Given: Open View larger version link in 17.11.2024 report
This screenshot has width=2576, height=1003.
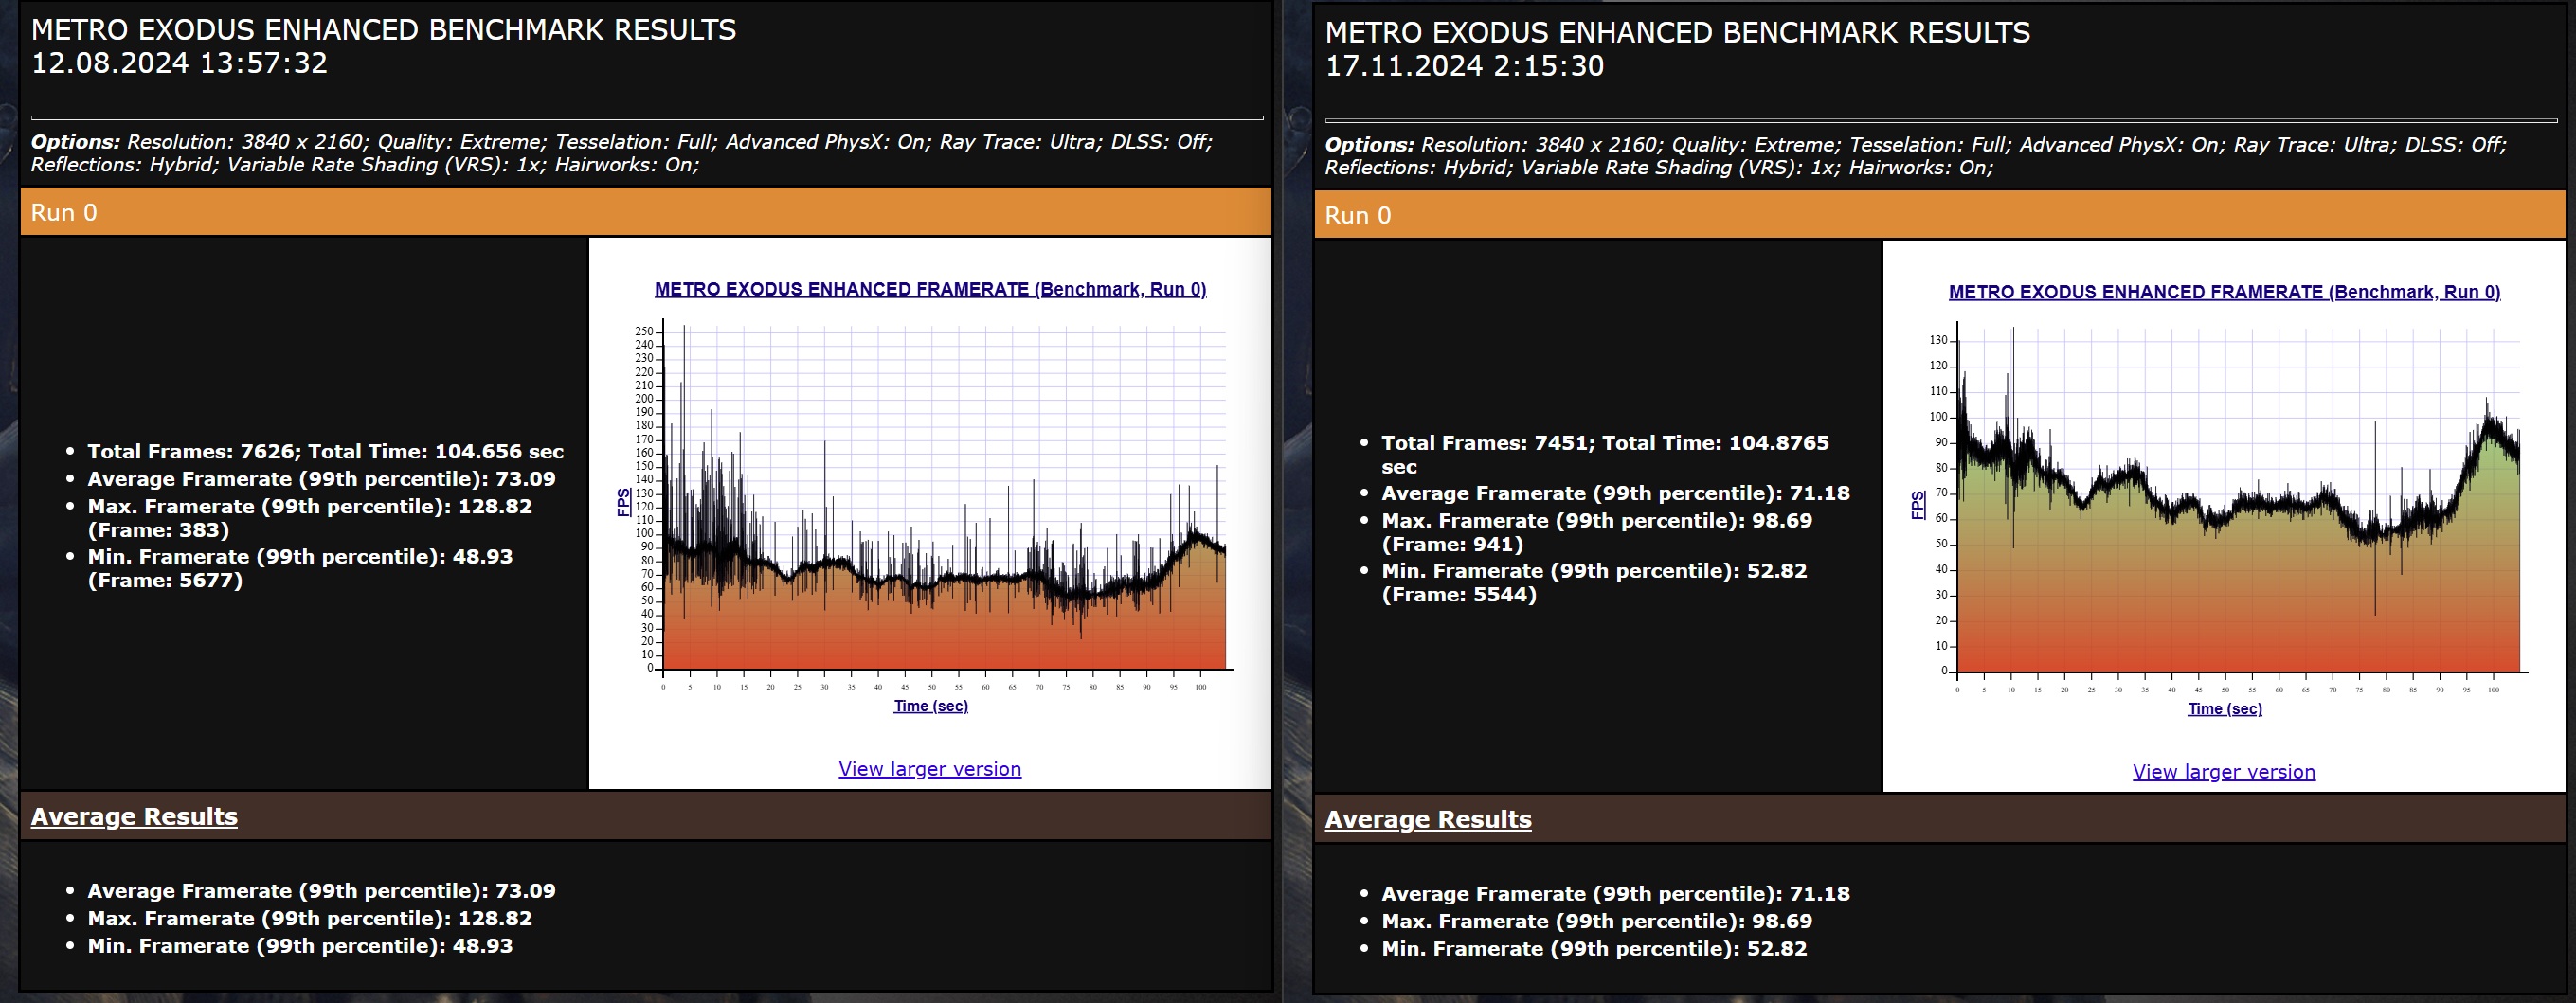Looking at the screenshot, I should [x=2224, y=772].
